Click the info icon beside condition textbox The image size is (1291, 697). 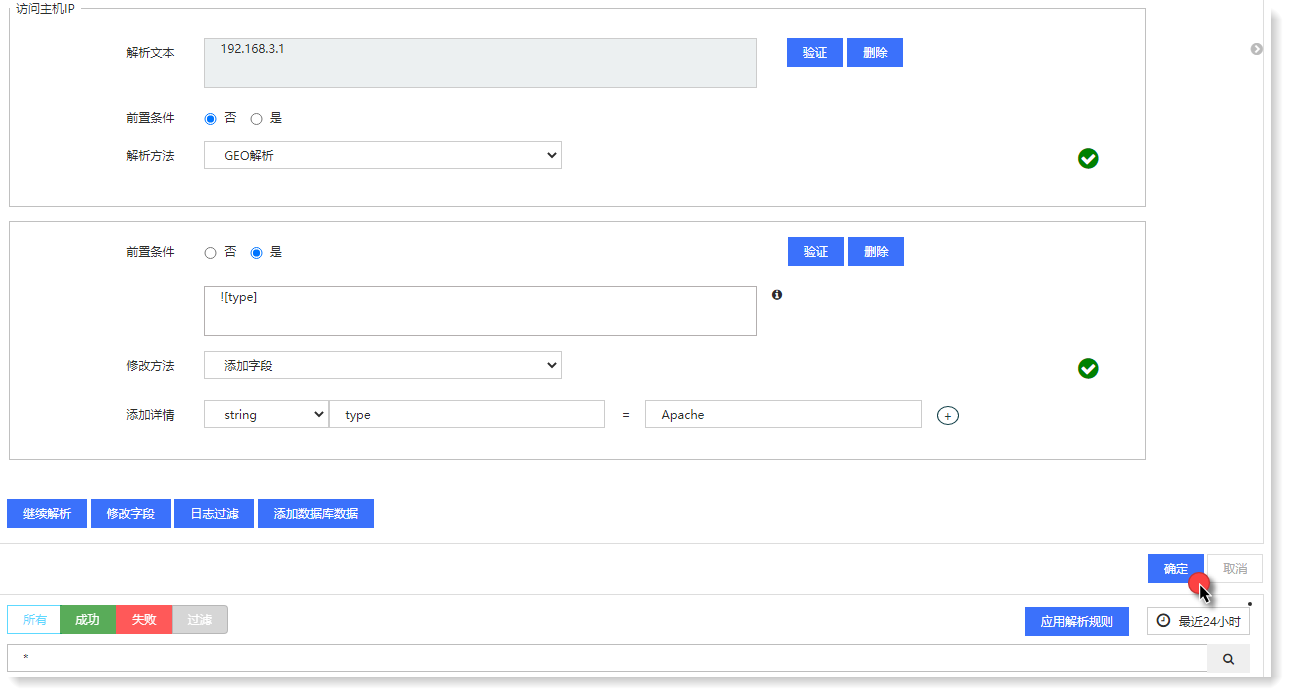click(x=777, y=295)
